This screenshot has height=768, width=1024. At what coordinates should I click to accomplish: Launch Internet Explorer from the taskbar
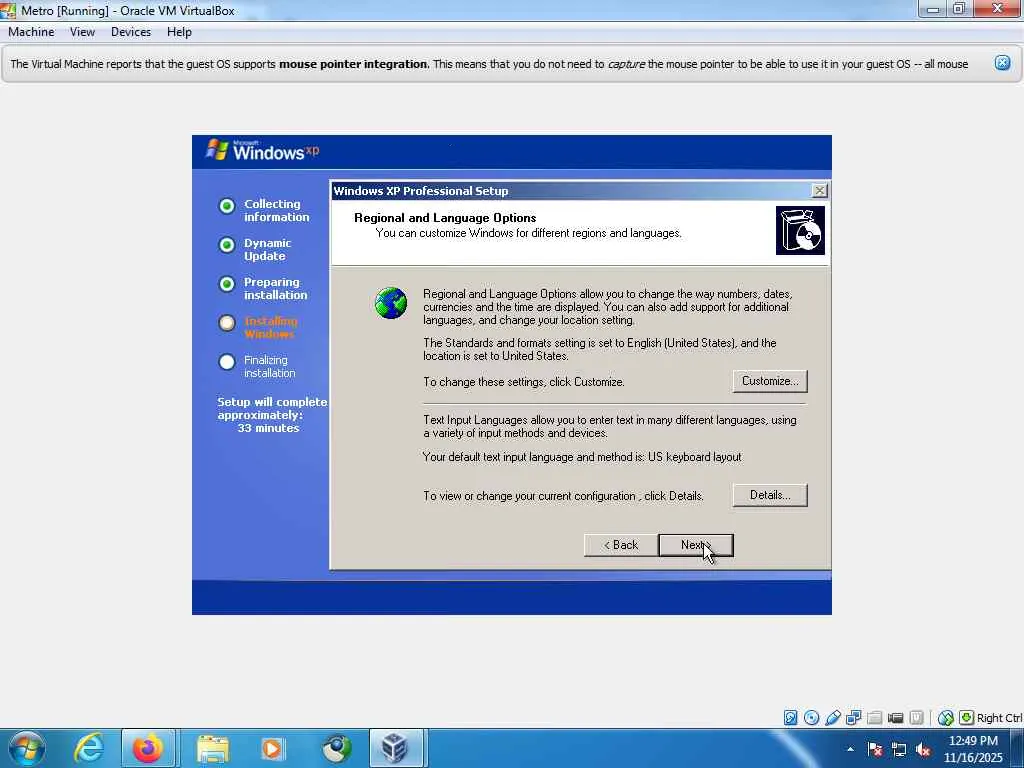pos(89,748)
